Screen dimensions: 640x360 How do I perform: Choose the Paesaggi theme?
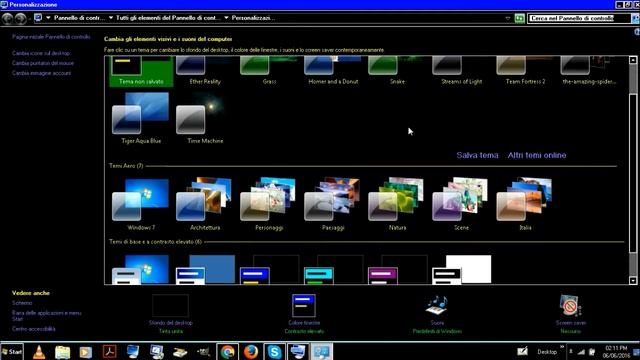coord(333,204)
